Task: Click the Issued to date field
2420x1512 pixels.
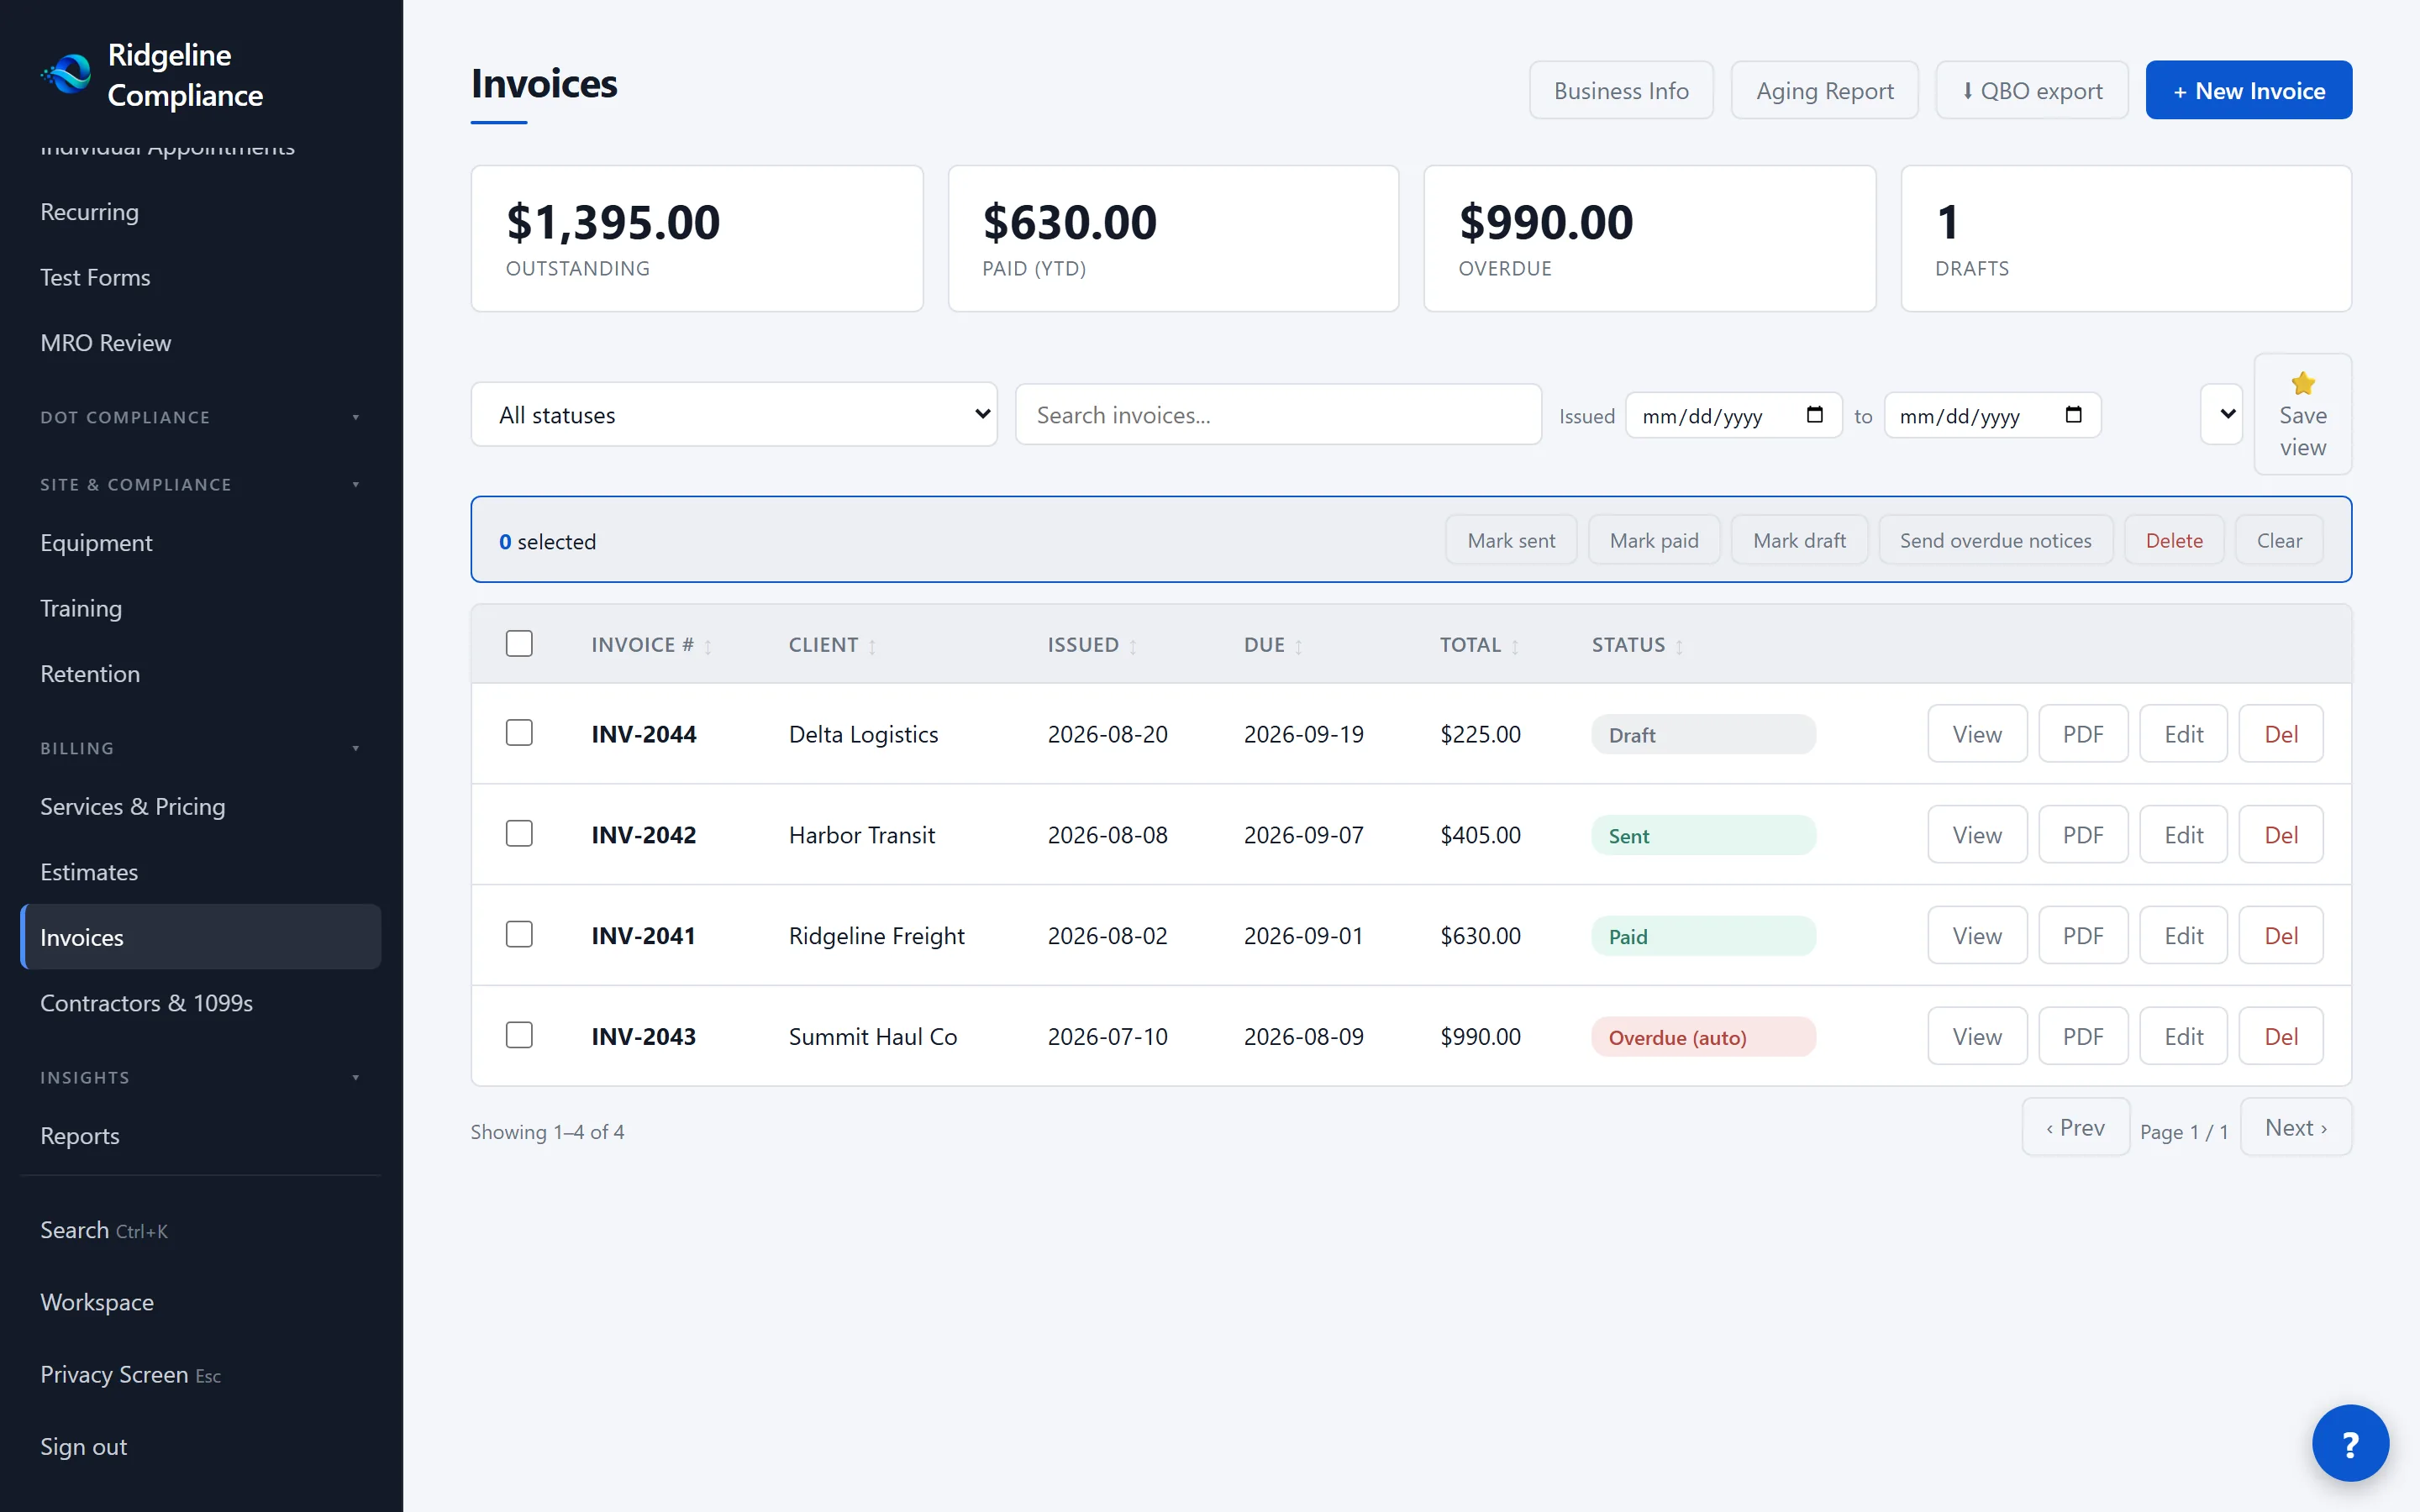Action: [1992, 415]
